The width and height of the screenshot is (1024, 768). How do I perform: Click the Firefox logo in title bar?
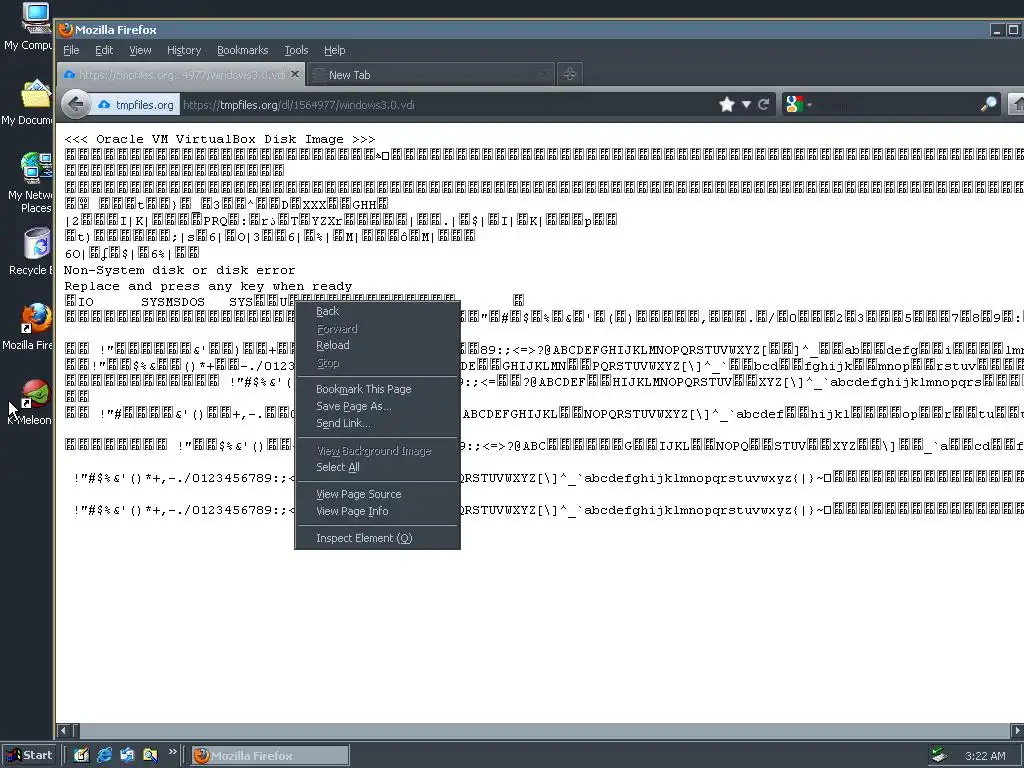click(65, 30)
